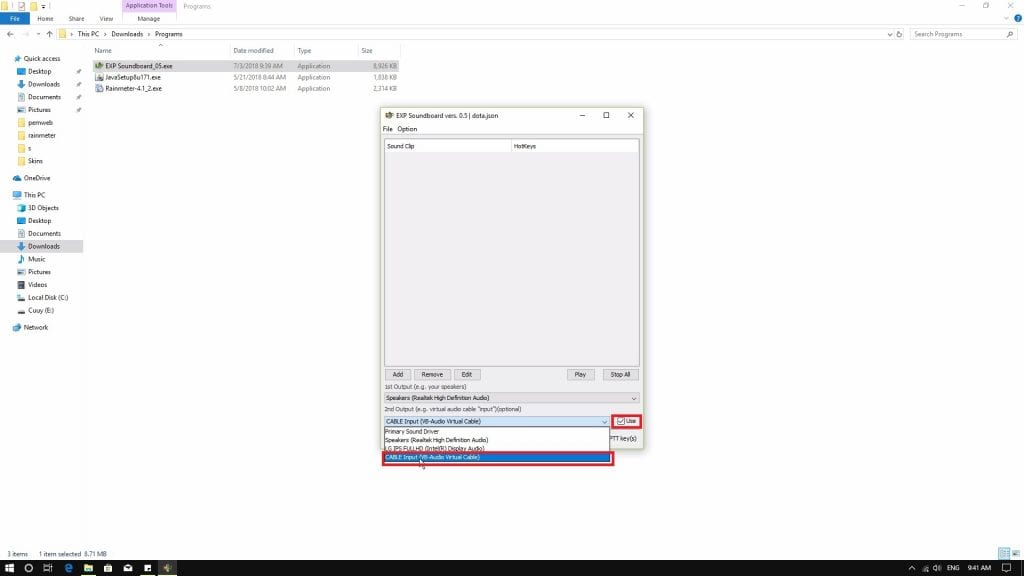Open the Soundboard File menu
The image size is (1024, 576).
pyautogui.click(x=387, y=129)
